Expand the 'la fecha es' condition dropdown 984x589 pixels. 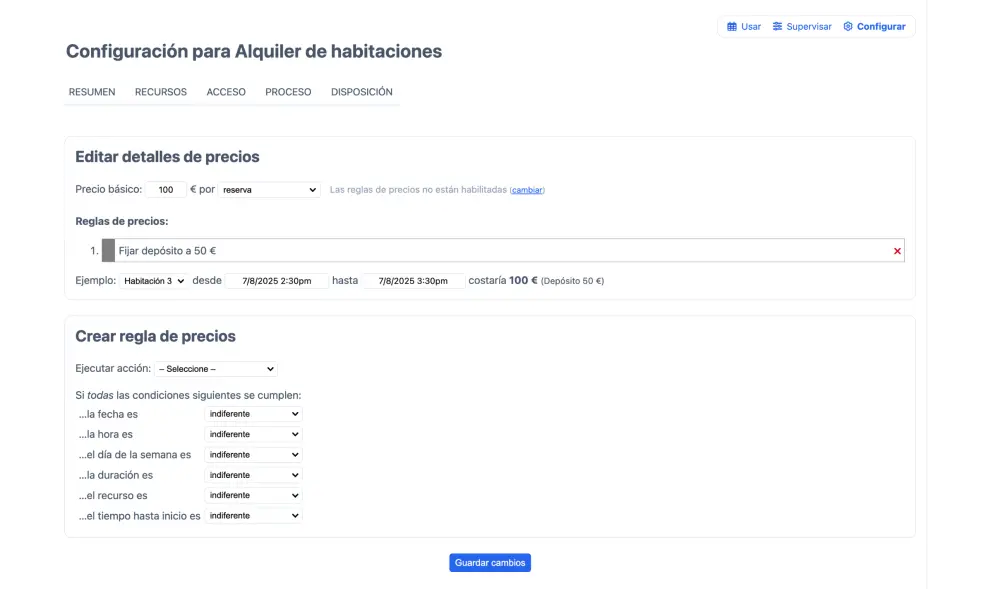pyautogui.click(x=253, y=414)
